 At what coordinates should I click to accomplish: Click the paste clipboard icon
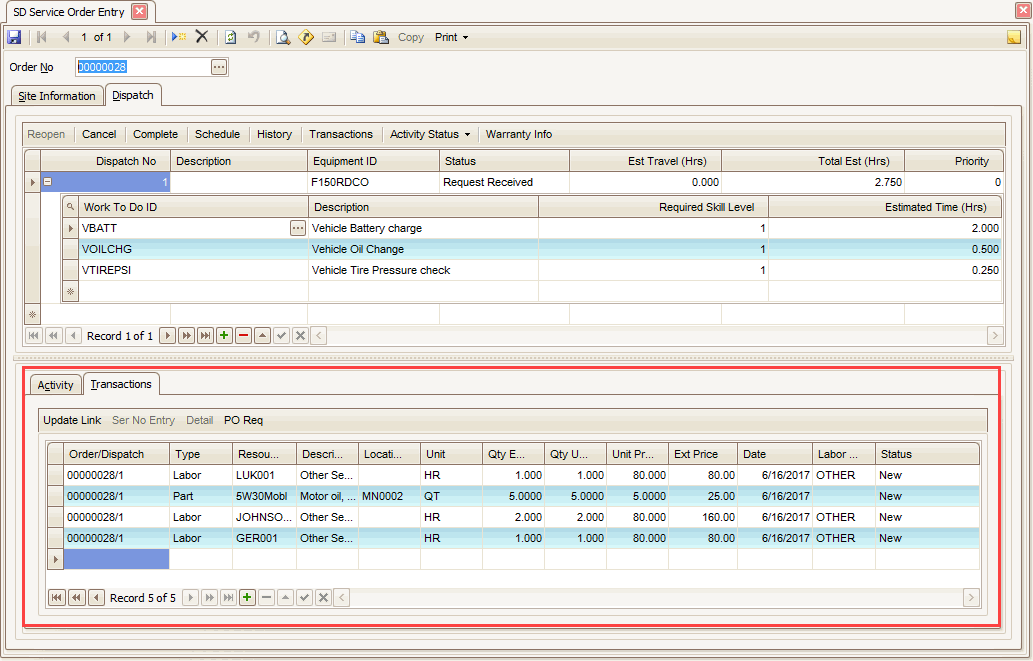pos(381,37)
